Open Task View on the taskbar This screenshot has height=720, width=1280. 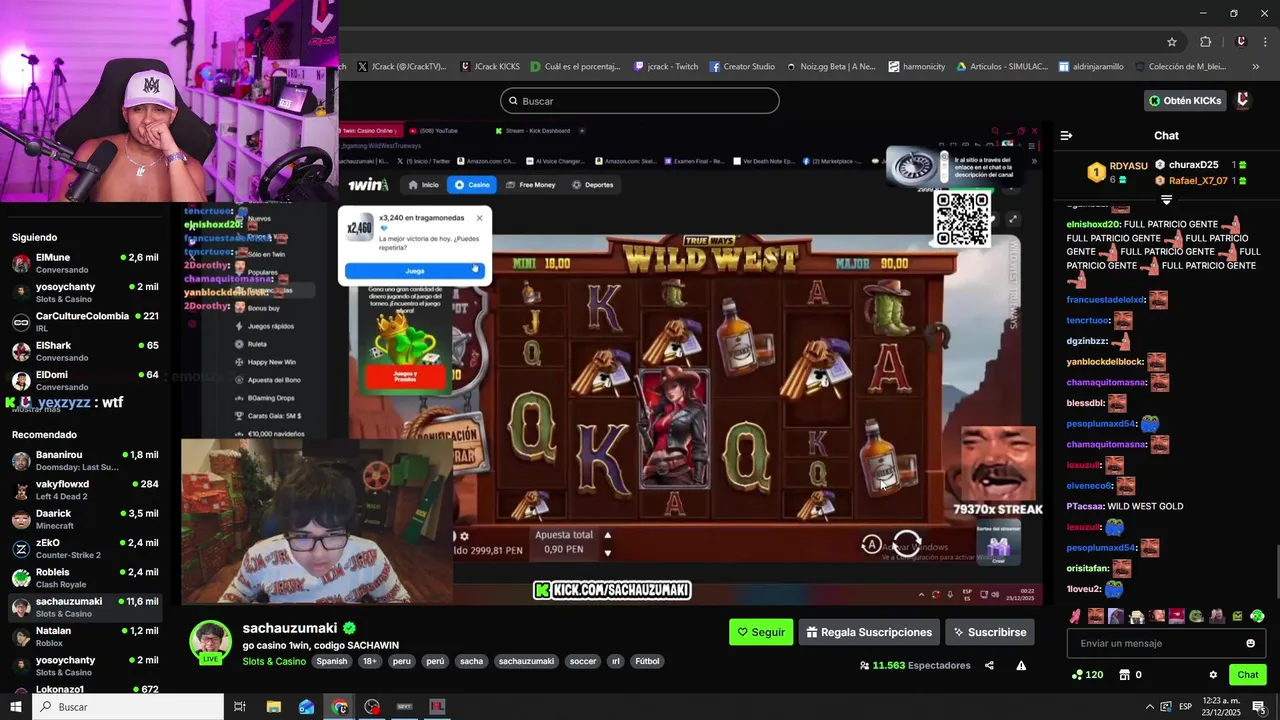240,707
